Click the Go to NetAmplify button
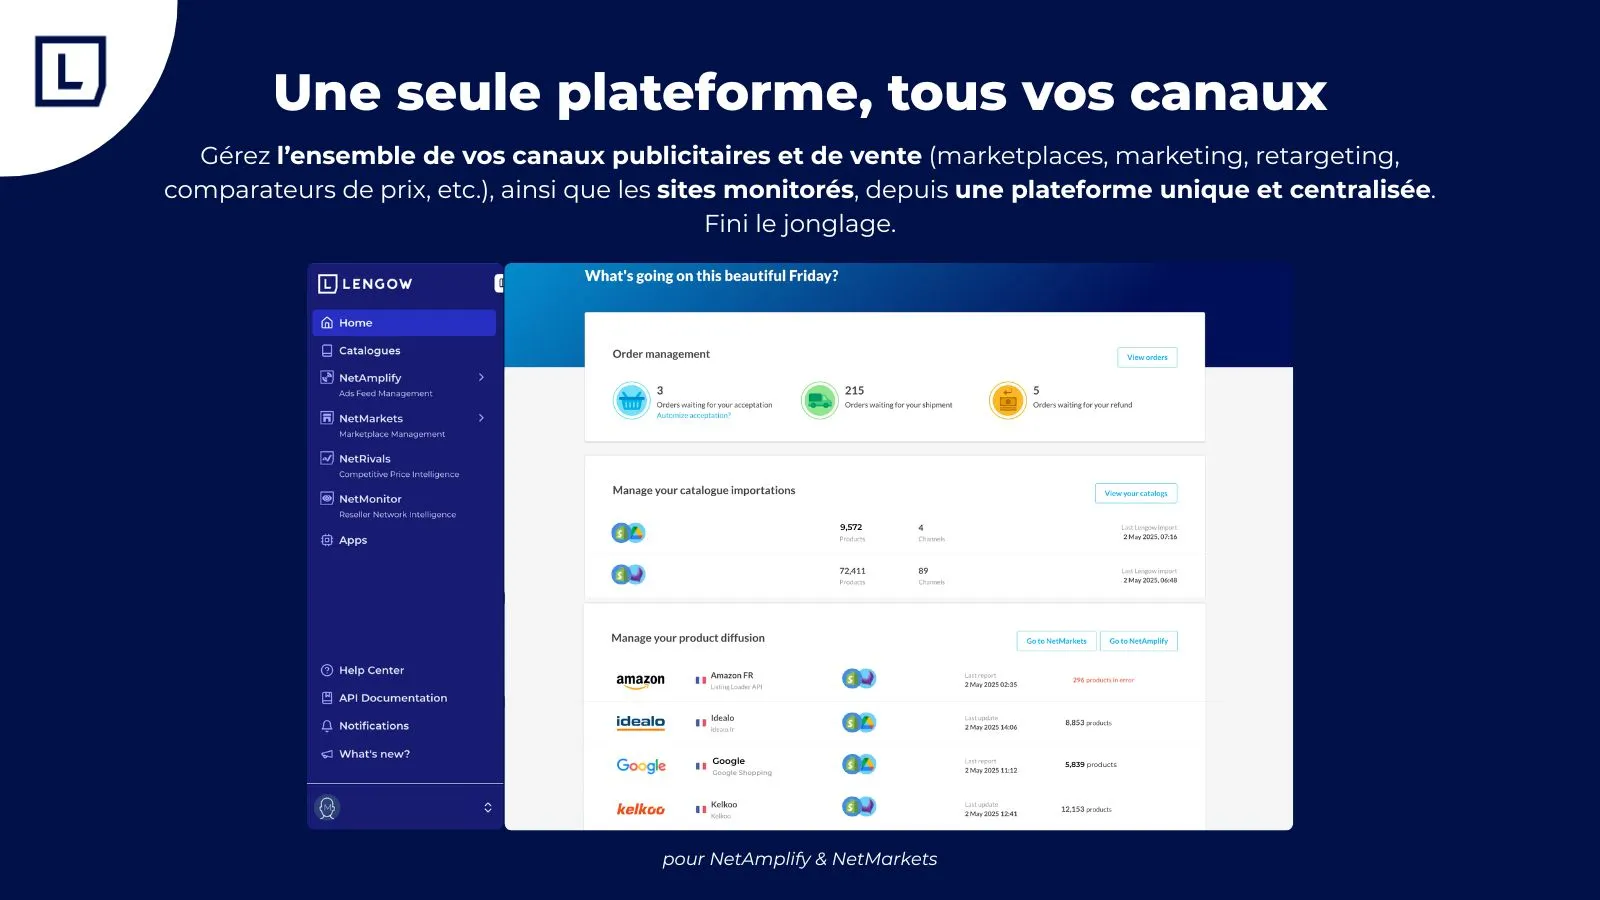 click(x=1138, y=641)
